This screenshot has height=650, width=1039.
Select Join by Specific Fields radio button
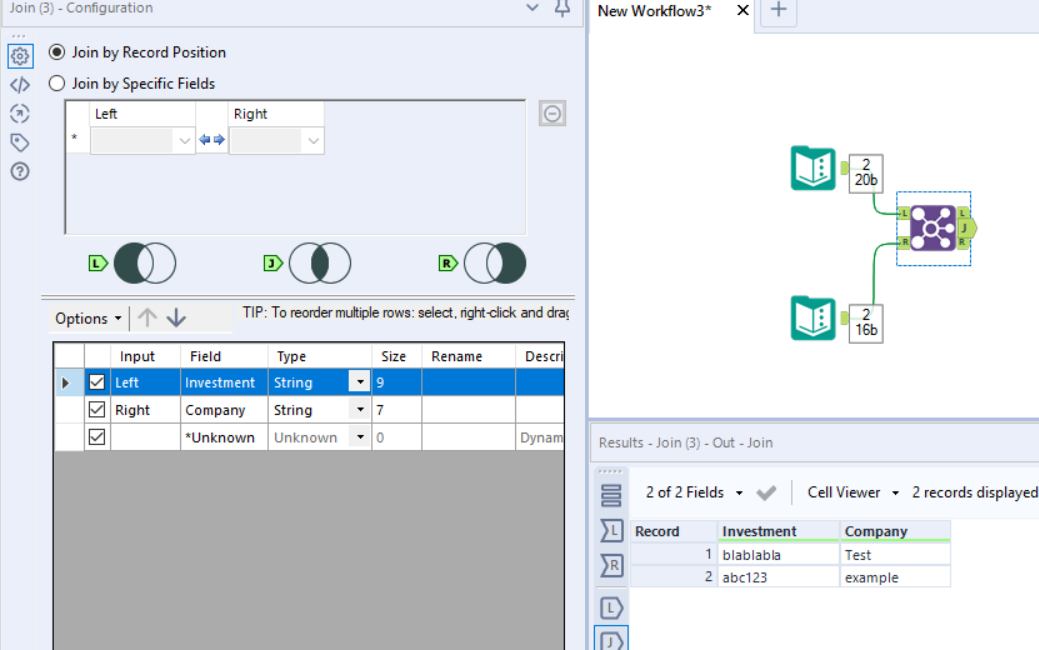click(56, 84)
